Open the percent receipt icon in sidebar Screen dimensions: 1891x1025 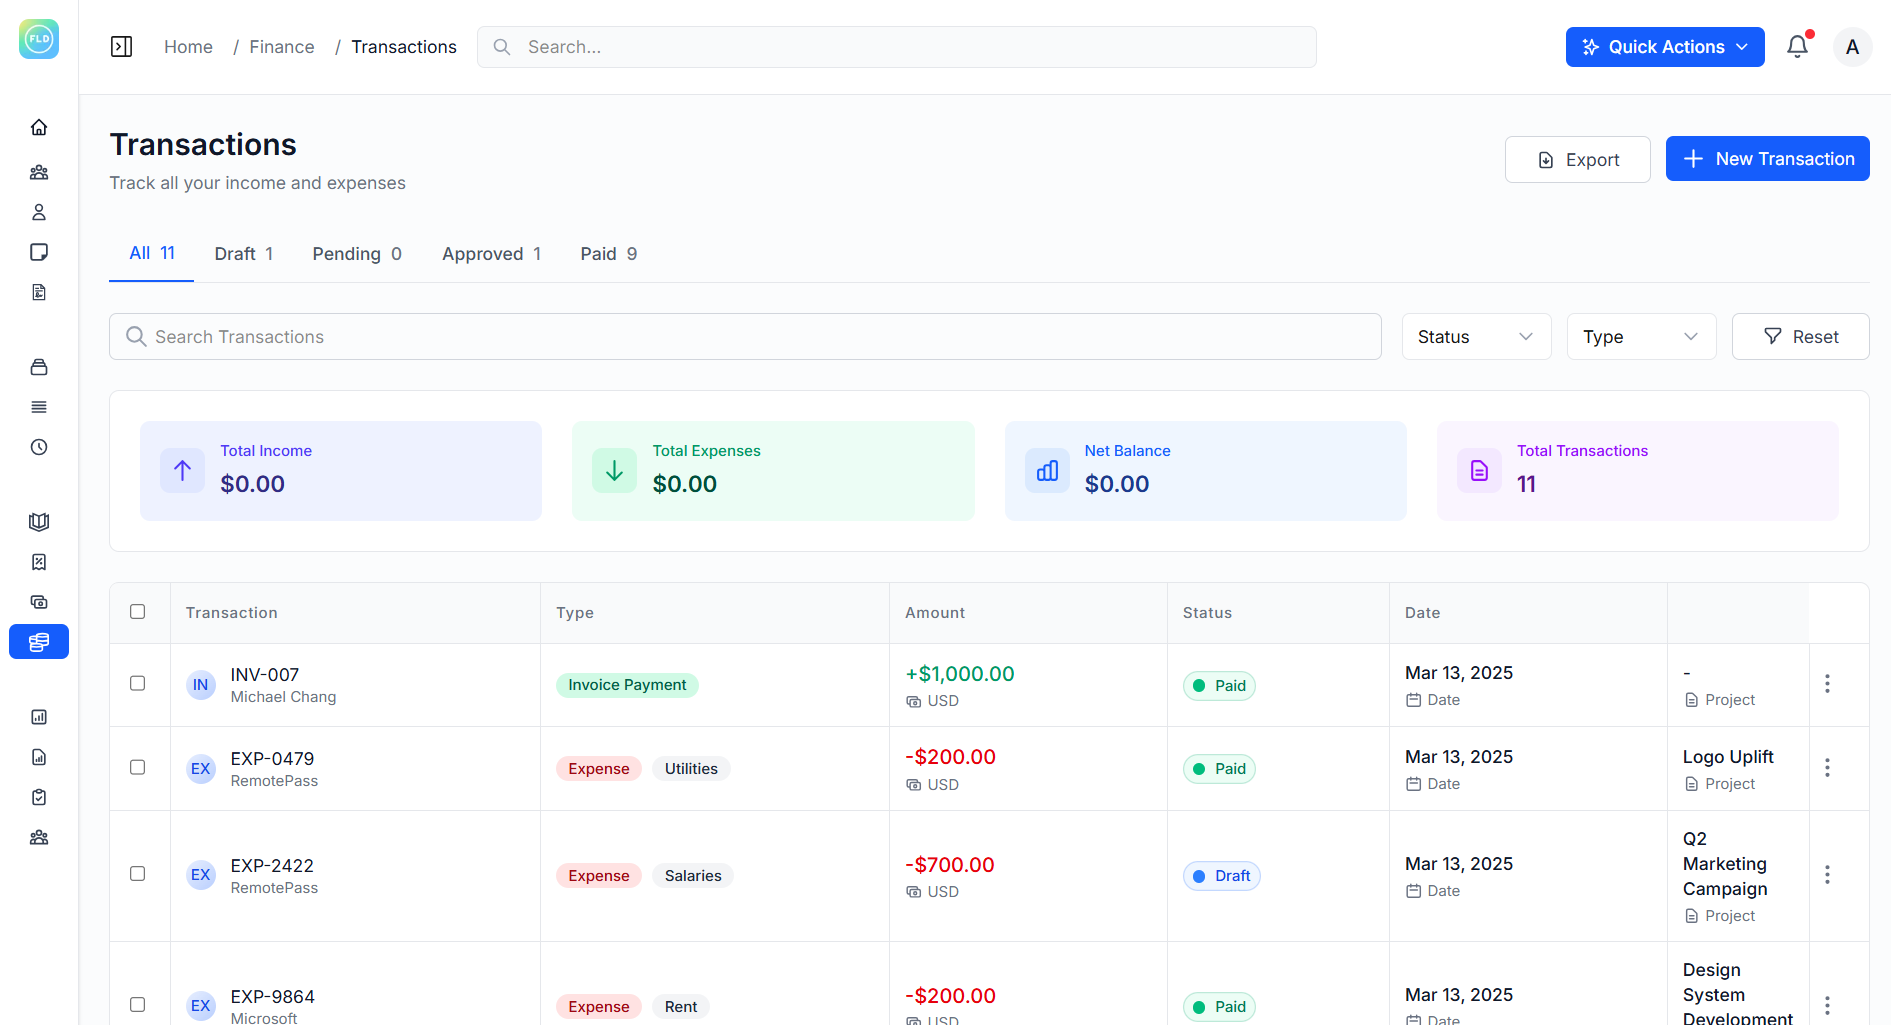click(x=39, y=562)
